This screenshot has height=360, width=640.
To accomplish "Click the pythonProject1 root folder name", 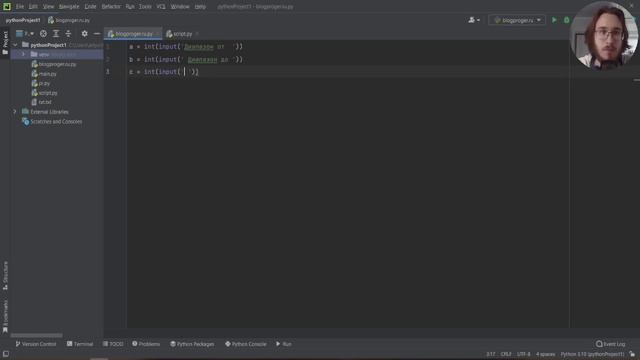I will 48,45.
